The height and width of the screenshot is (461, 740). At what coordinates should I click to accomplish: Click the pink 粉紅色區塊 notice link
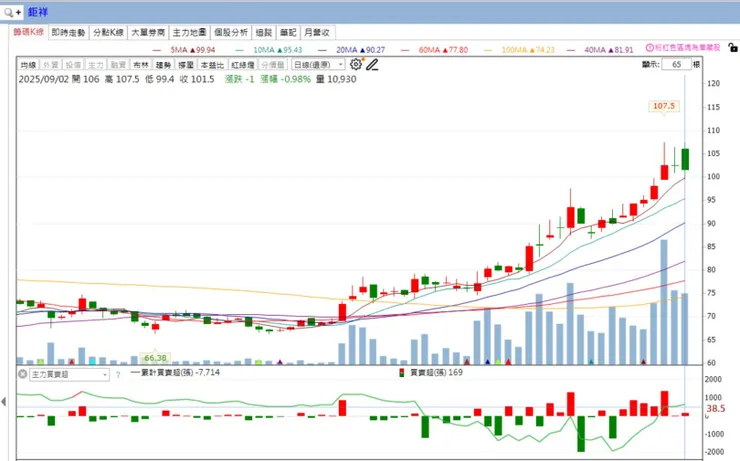pyautogui.click(x=688, y=48)
